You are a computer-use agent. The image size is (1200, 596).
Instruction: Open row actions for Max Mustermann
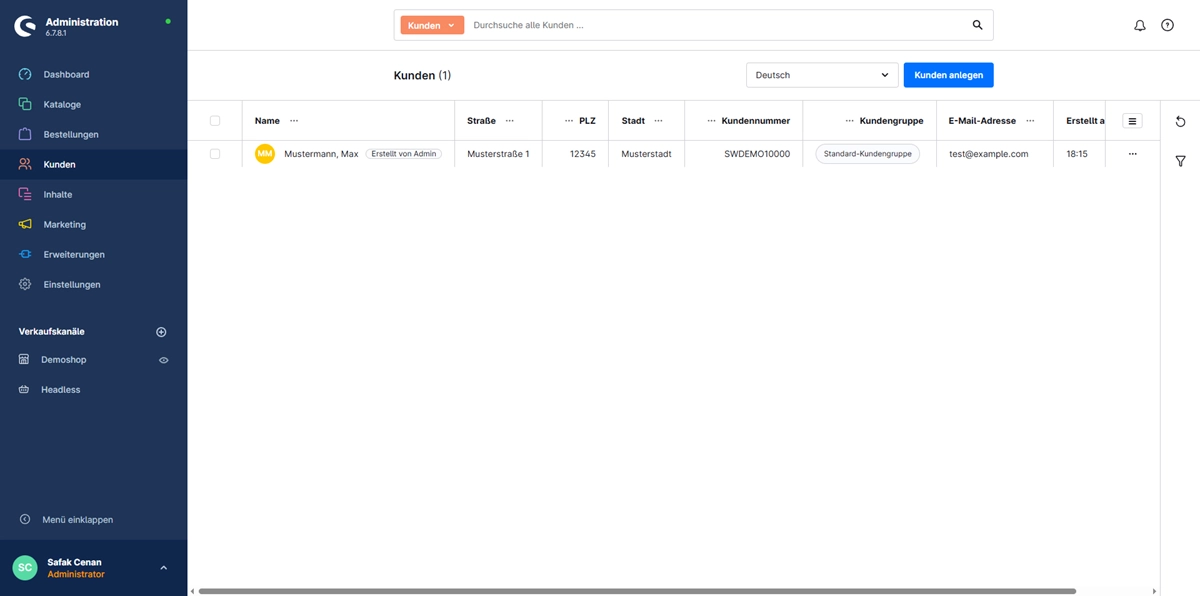[x=1132, y=154]
